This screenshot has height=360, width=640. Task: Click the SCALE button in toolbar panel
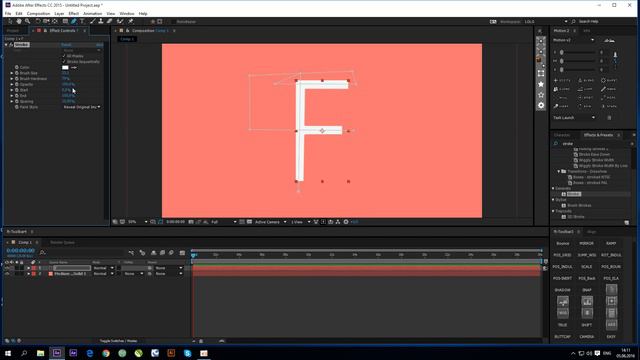coord(587,267)
